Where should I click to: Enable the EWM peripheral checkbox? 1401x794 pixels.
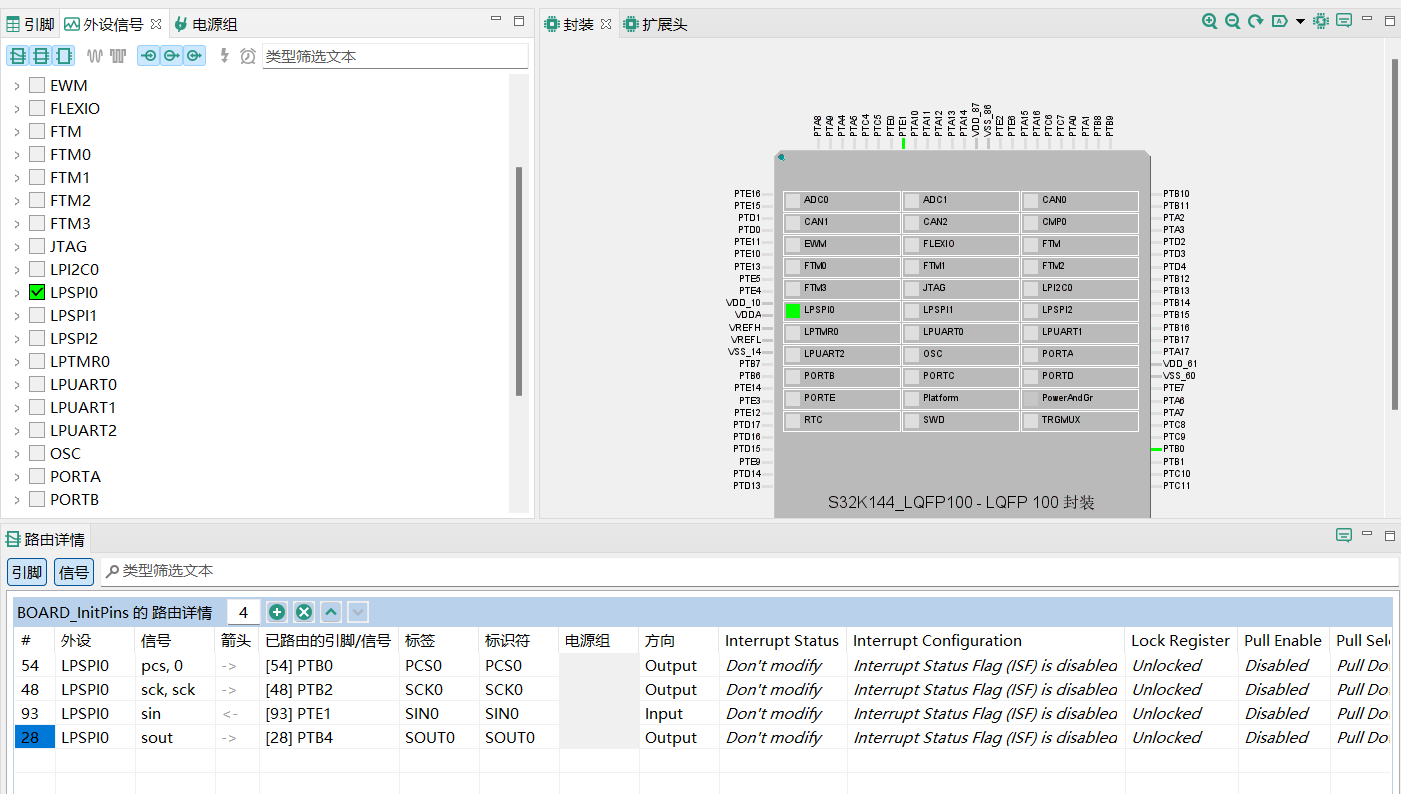tap(37, 85)
